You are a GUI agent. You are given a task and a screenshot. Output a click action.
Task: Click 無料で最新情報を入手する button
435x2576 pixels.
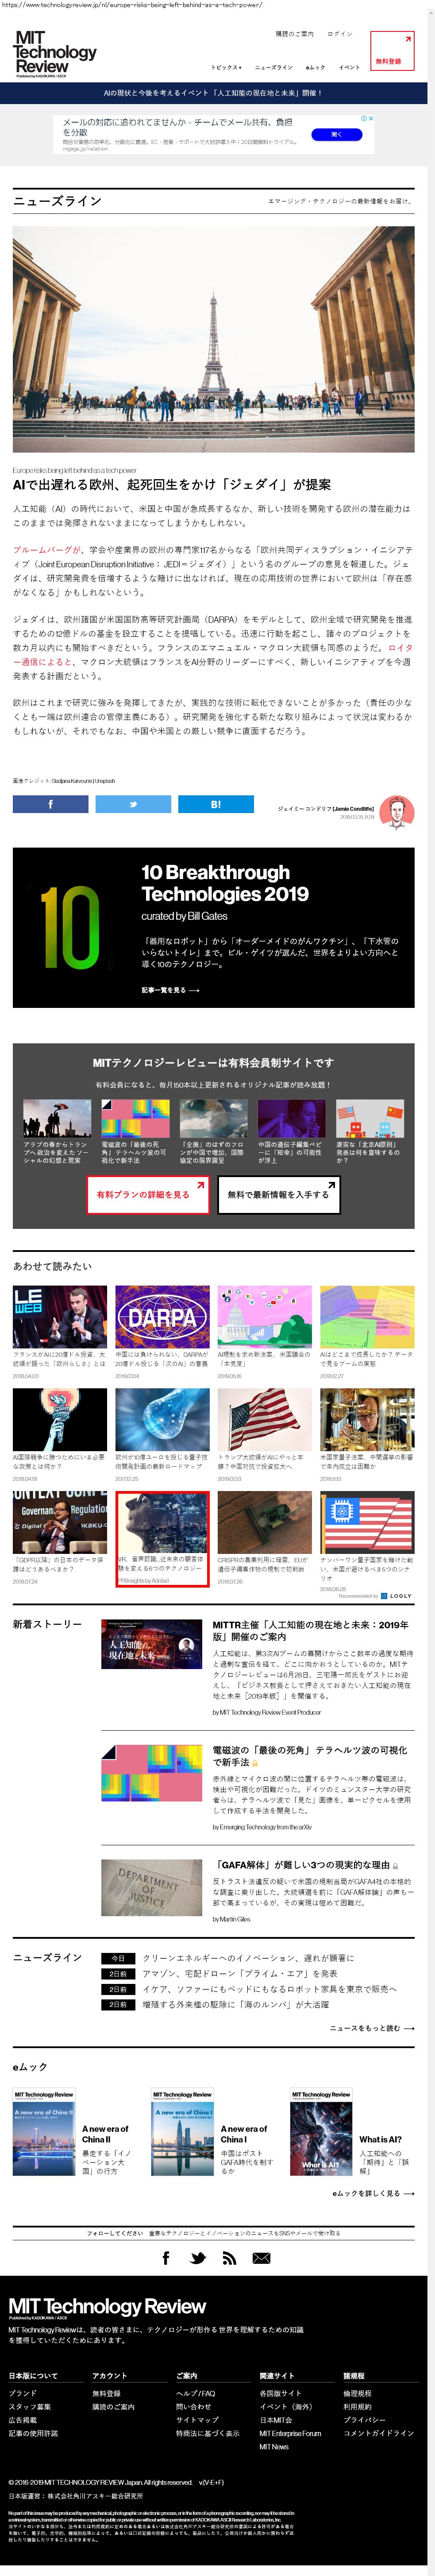pos(278,1194)
